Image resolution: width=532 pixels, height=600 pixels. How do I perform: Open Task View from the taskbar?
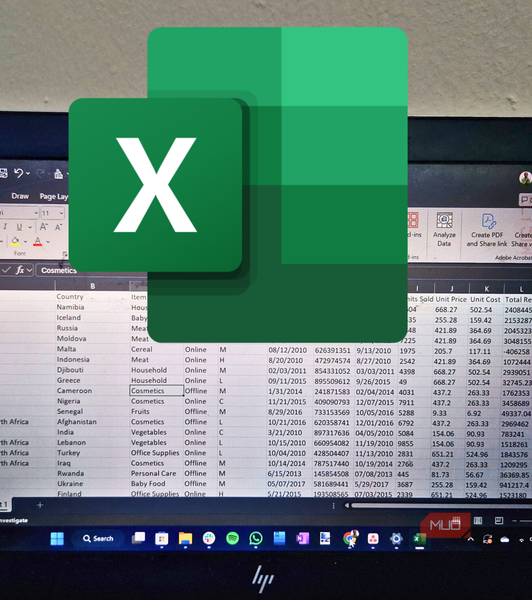point(138,538)
